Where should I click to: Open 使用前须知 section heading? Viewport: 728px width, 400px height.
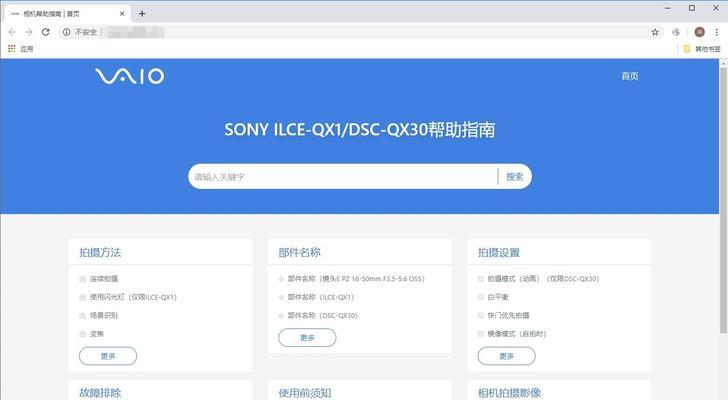point(305,393)
